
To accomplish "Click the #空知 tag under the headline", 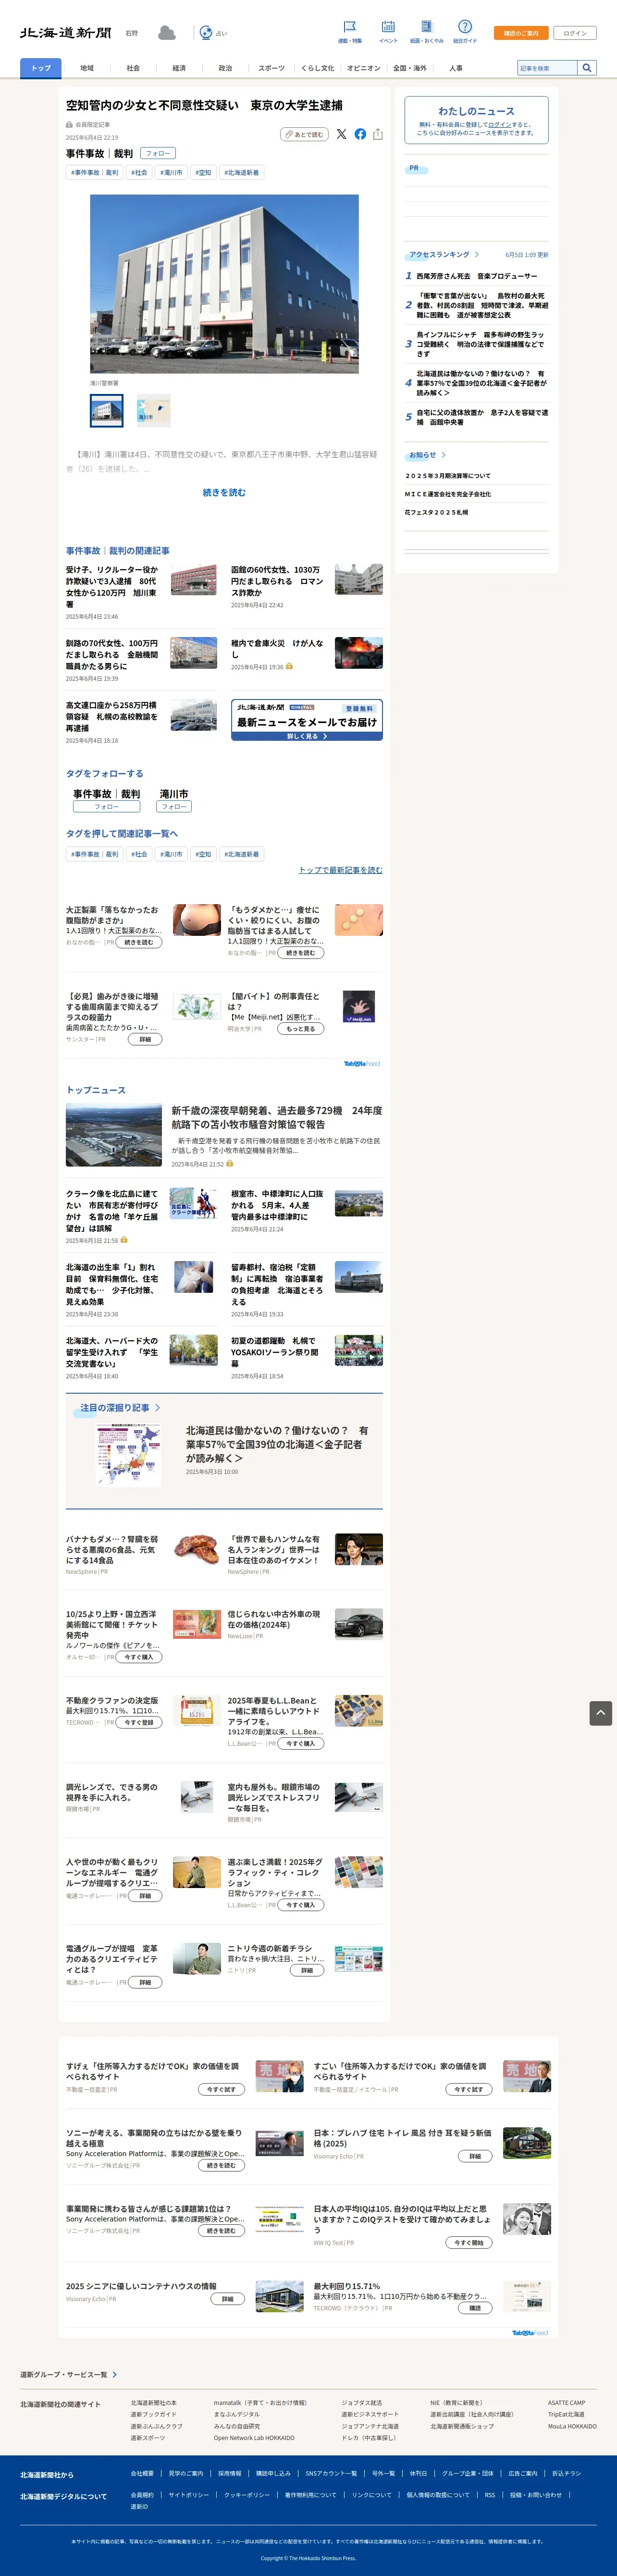I will pyautogui.click(x=203, y=172).
